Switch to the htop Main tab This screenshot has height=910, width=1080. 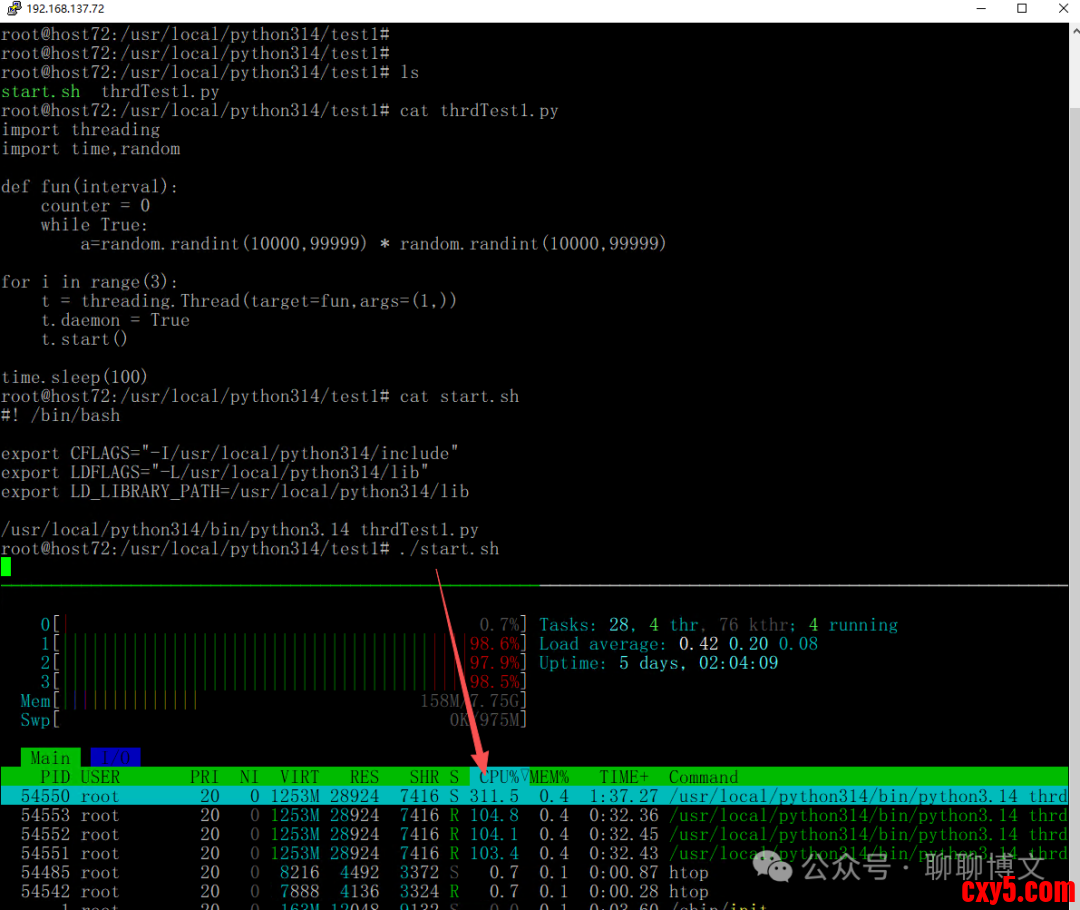50,758
